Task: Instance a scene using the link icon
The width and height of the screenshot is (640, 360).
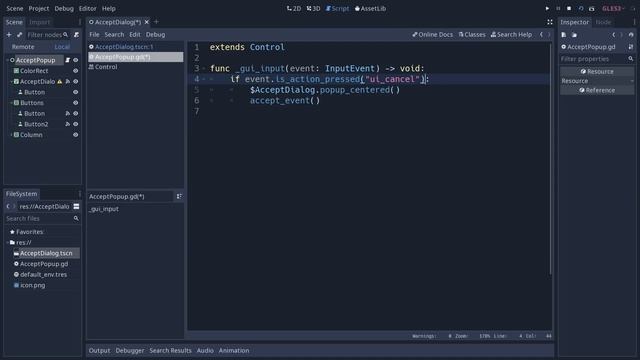Action: pos(19,35)
